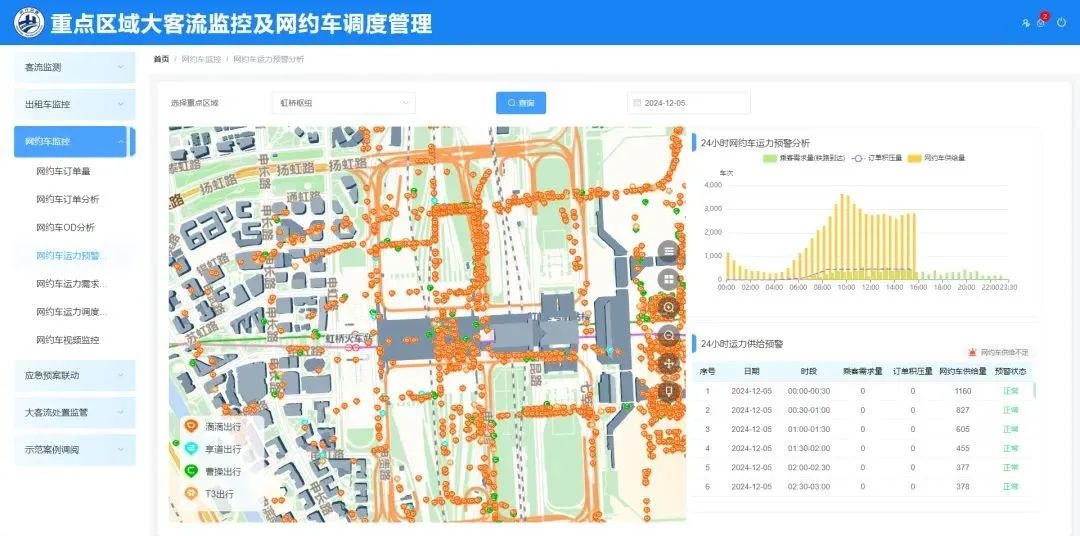Click the map layer list button
This screenshot has width=1080, height=536.
coord(669,251)
